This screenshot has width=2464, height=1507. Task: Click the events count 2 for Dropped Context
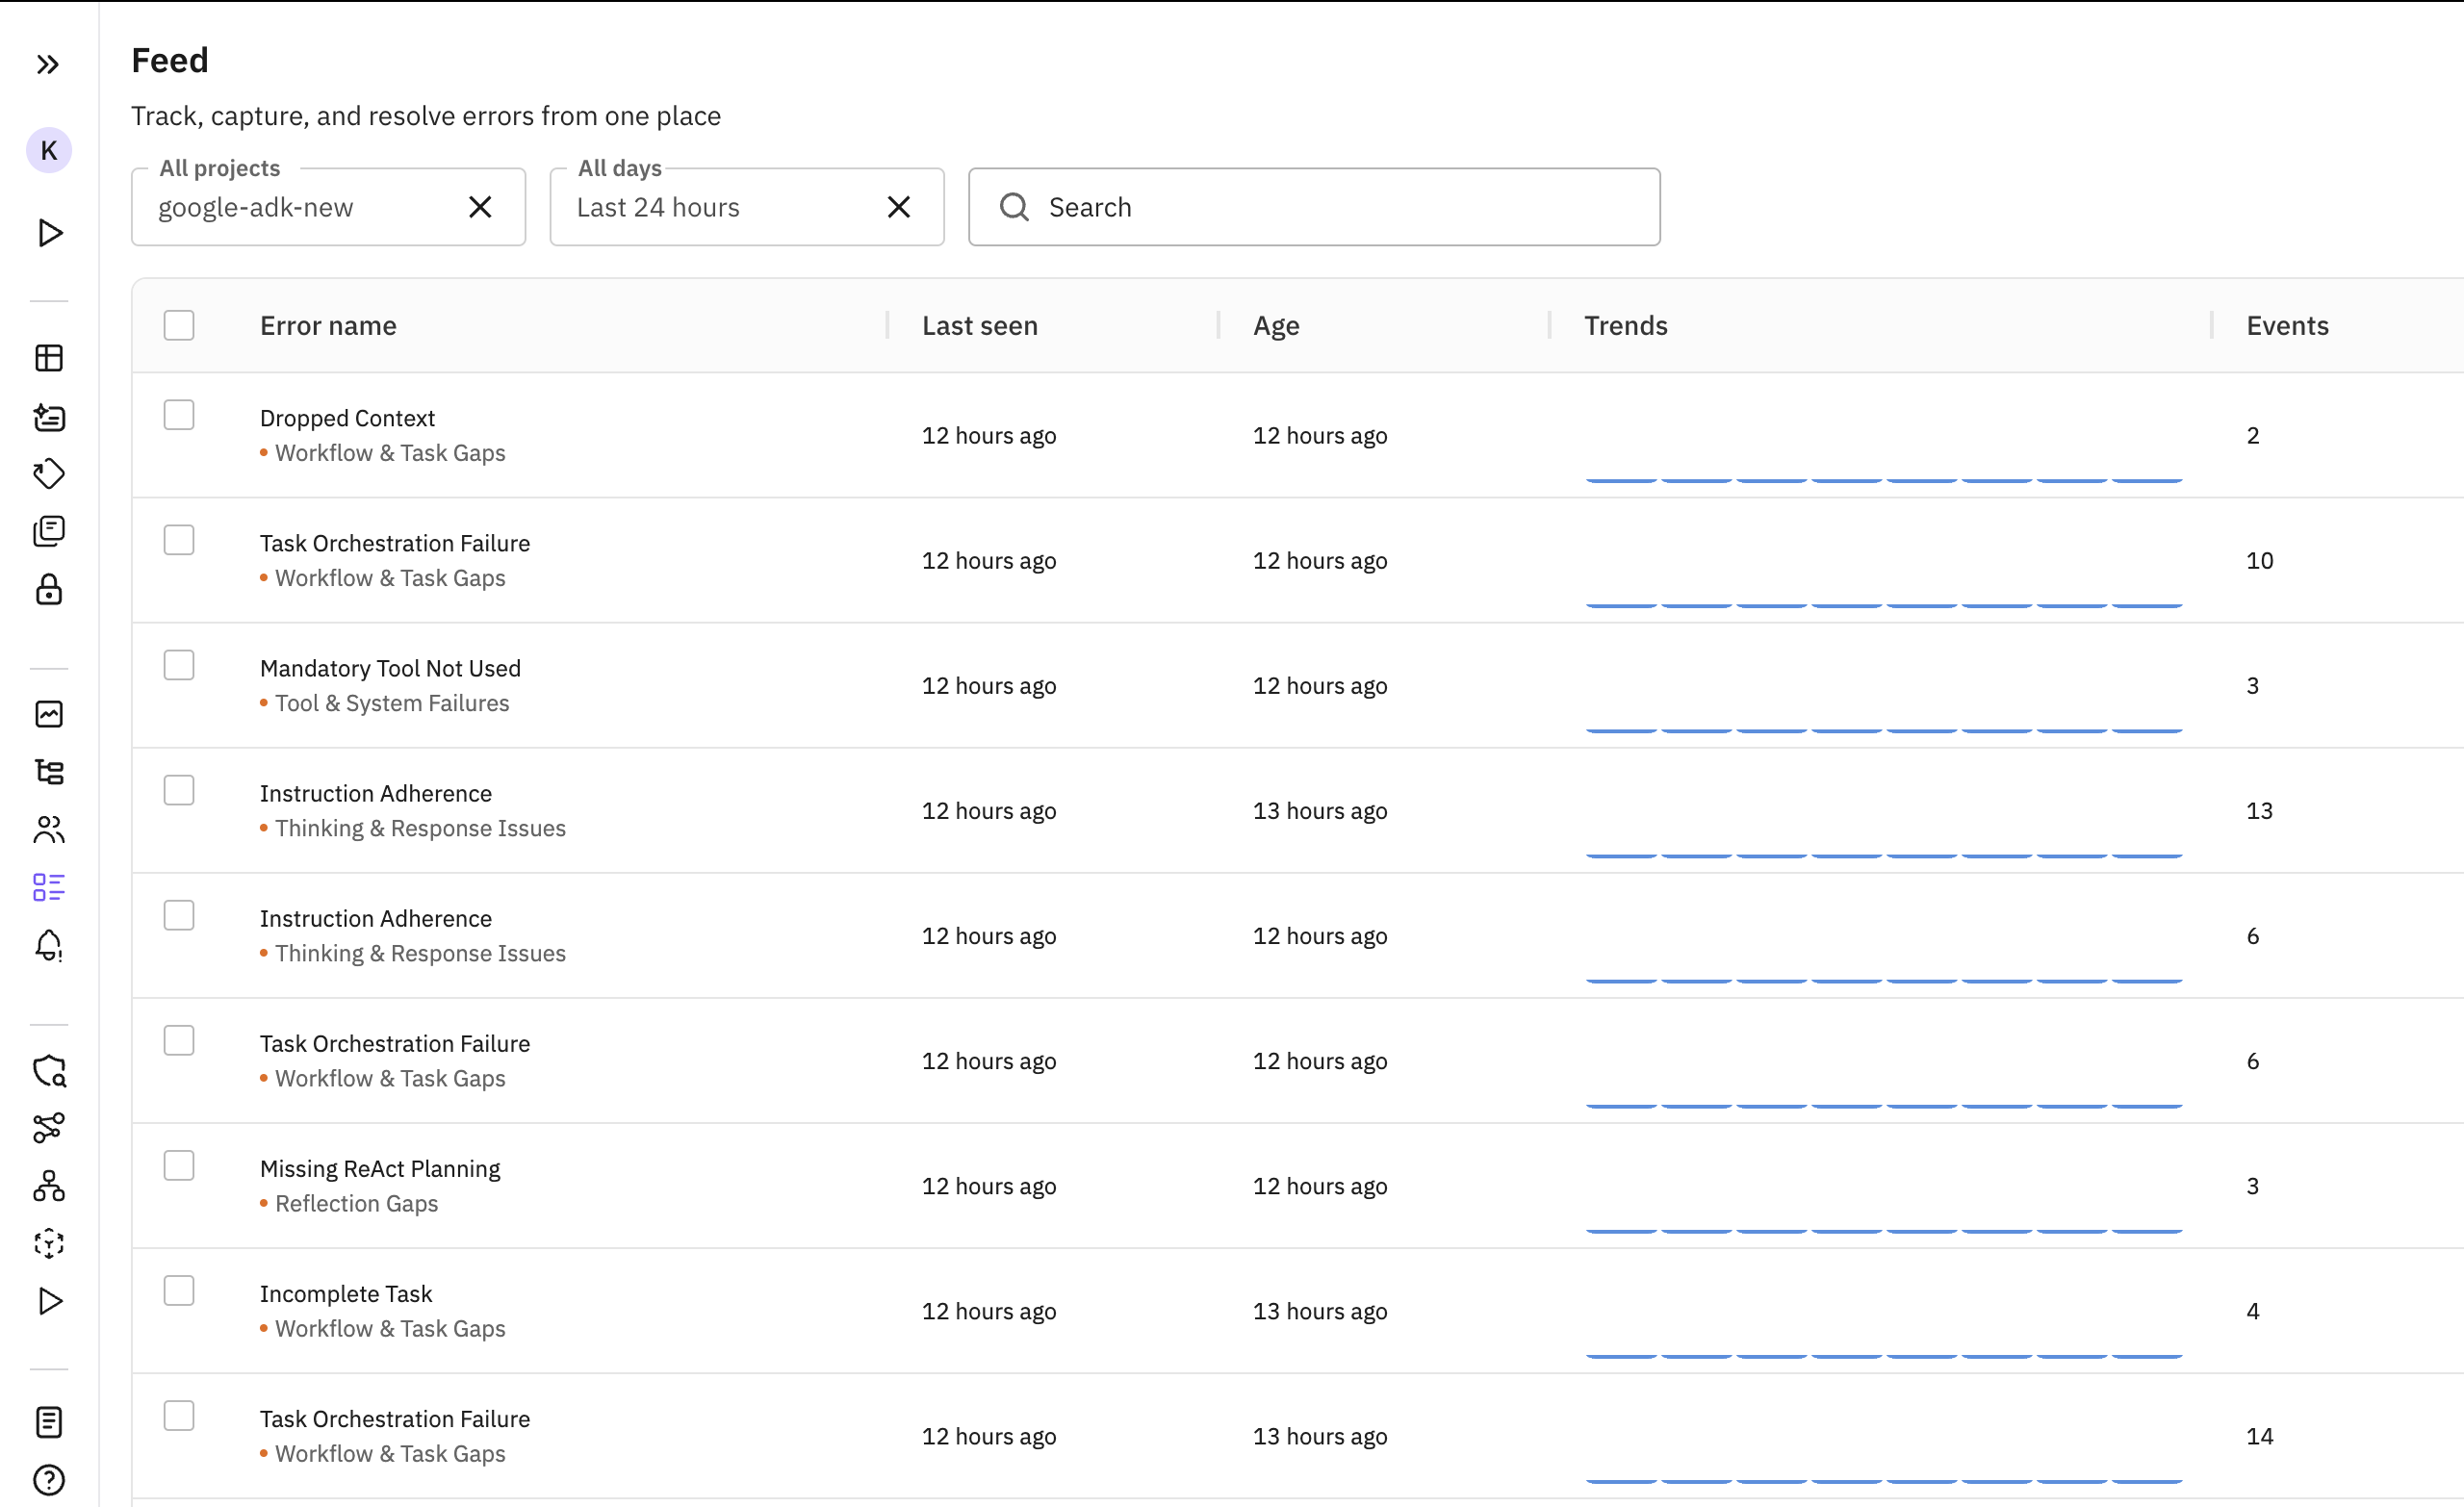2252,436
